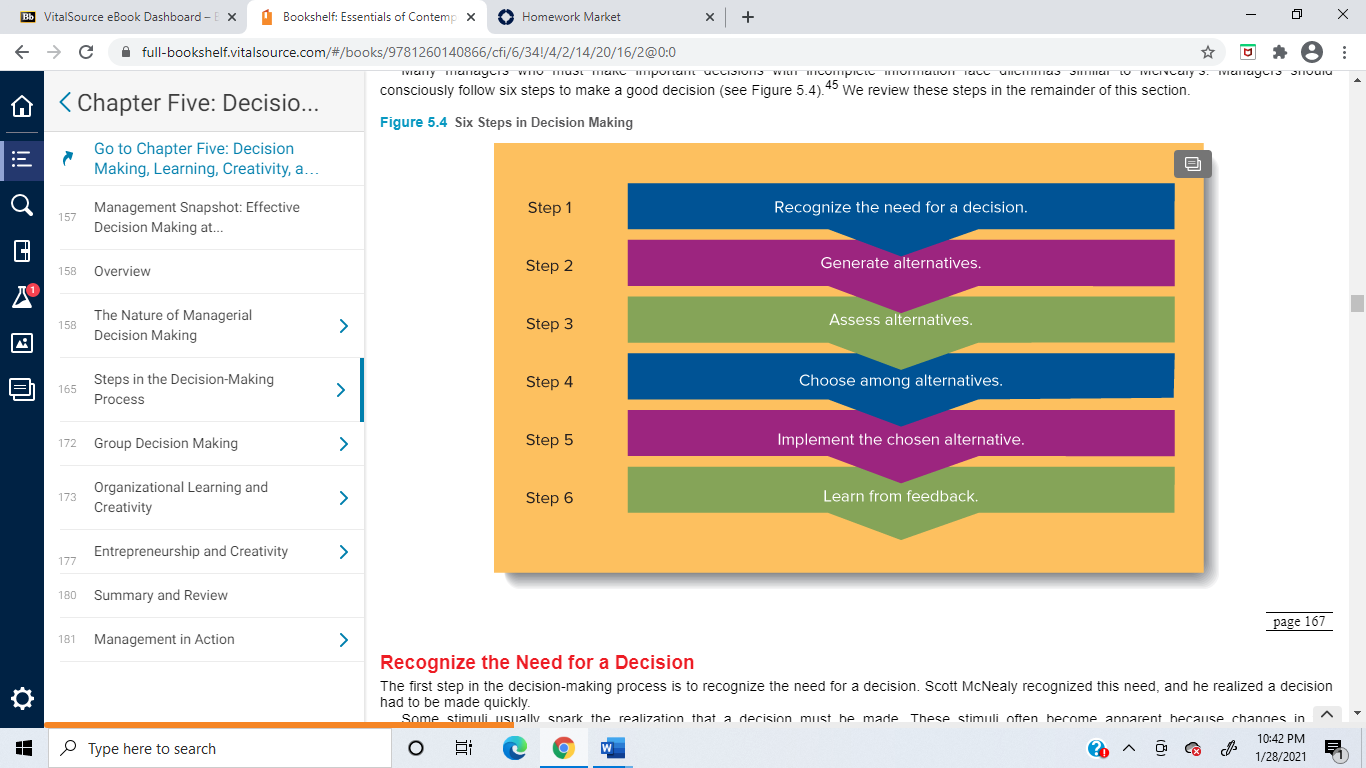This screenshot has width=1366, height=768.
Task: Click the Recognize the Need for a Decision heading
Action: [537, 663]
